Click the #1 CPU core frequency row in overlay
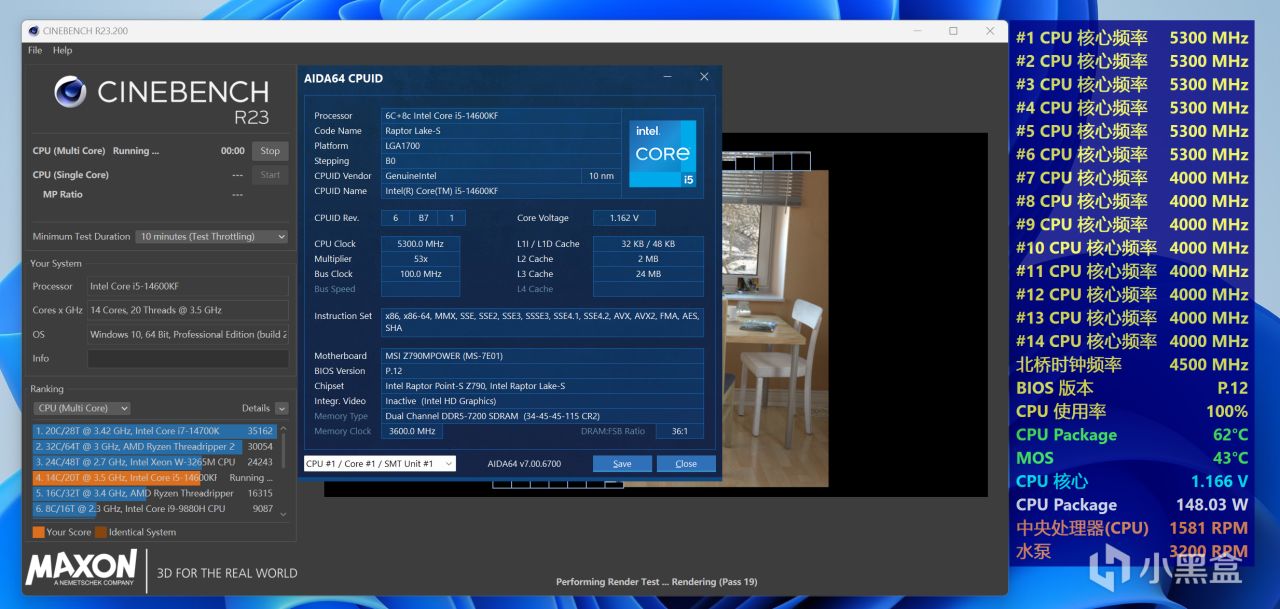Screen dimensions: 1280x609 pos(1132,38)
